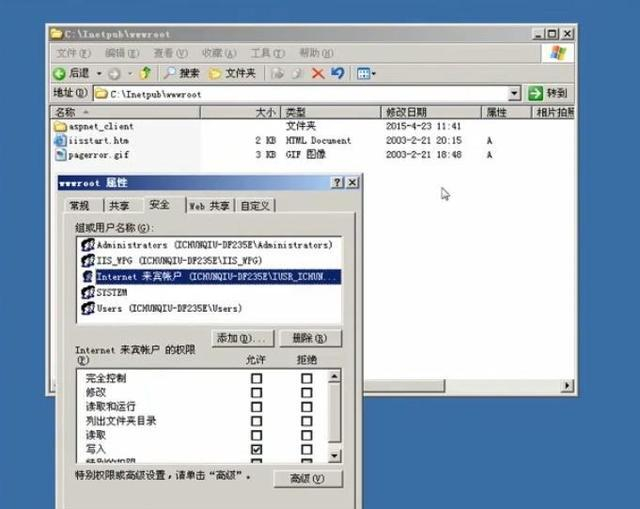Screen dimensions: 640x509
Task: Switch to the General (常规) tab
Action: click(80, 205)
